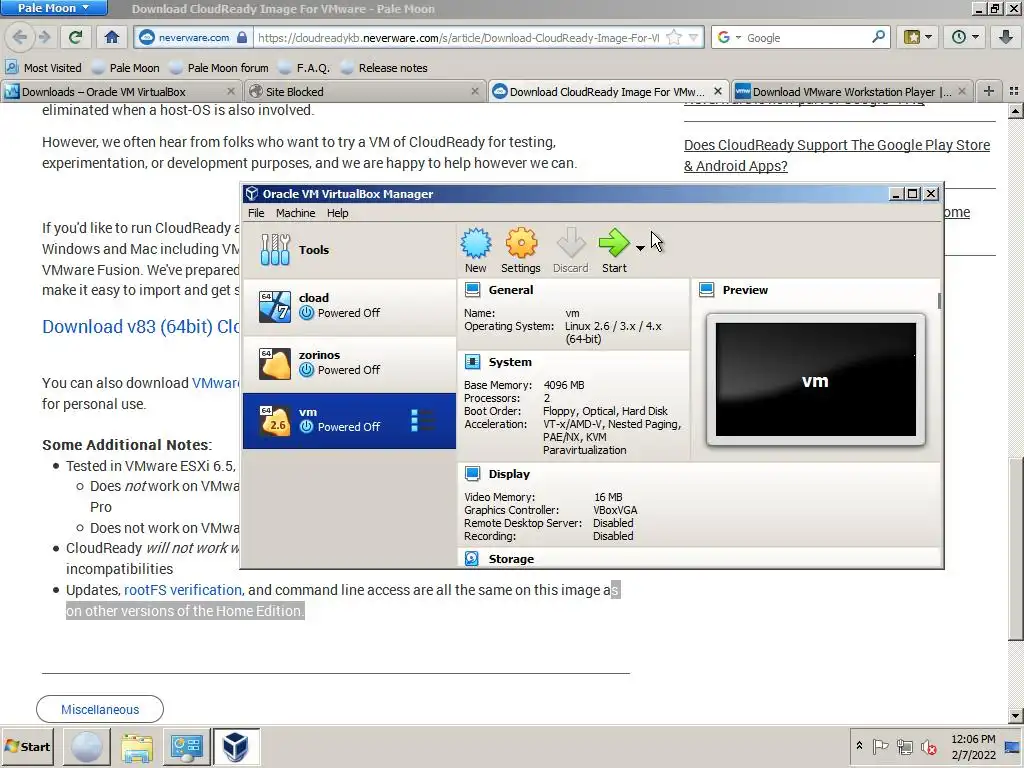Expand the Start button dropdown arrow
This screenshot has height=768, width=1024.
click(640, 248)
